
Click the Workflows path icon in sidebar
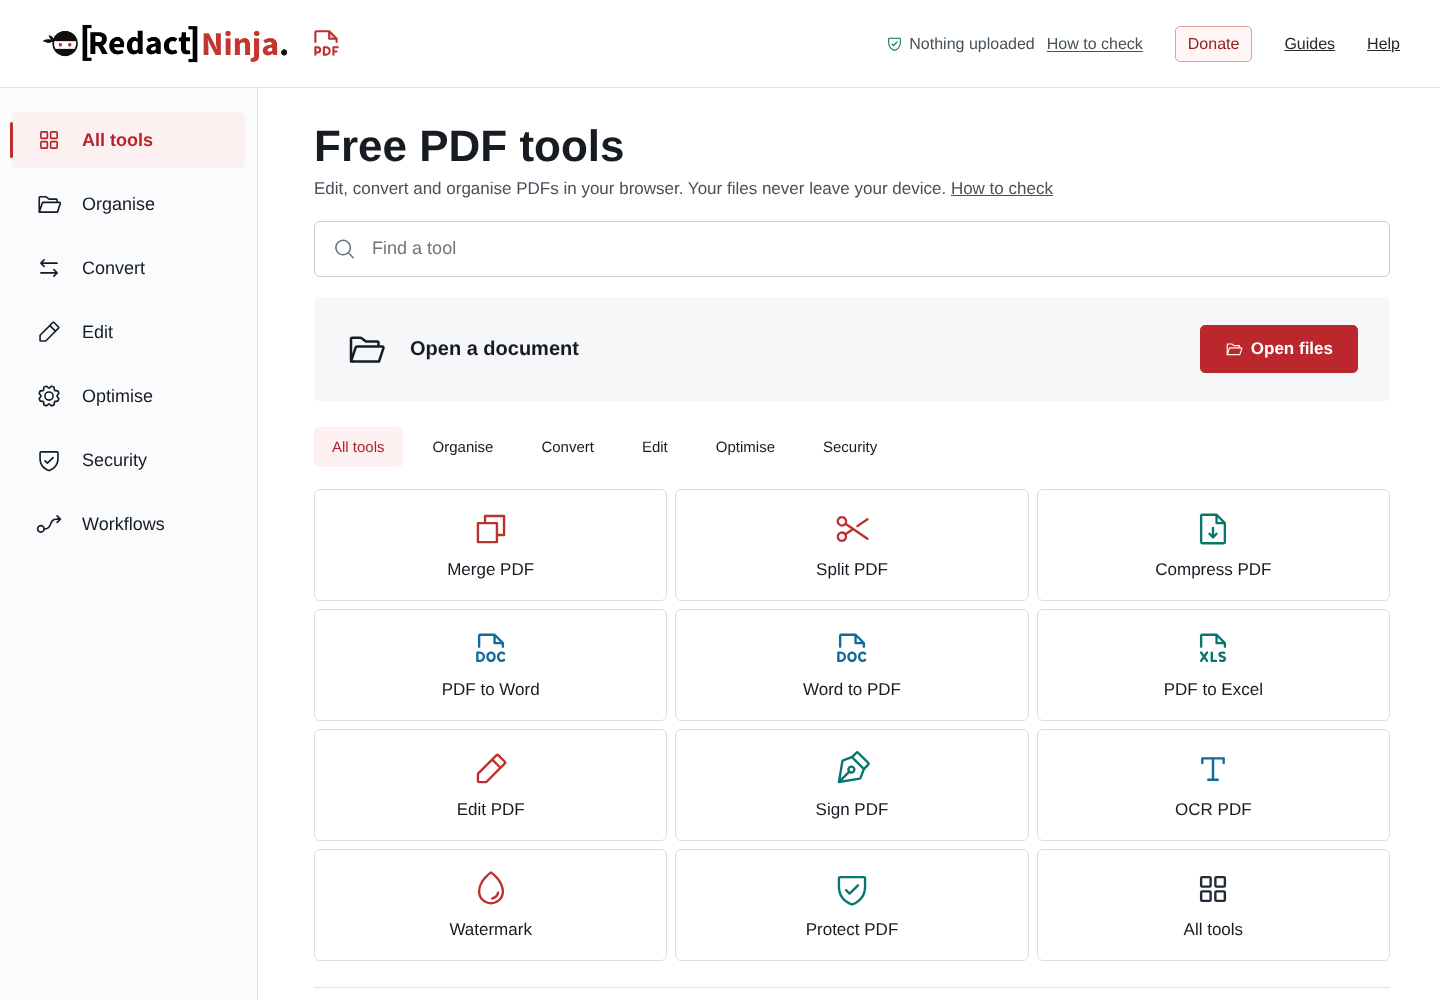(49, 524)
